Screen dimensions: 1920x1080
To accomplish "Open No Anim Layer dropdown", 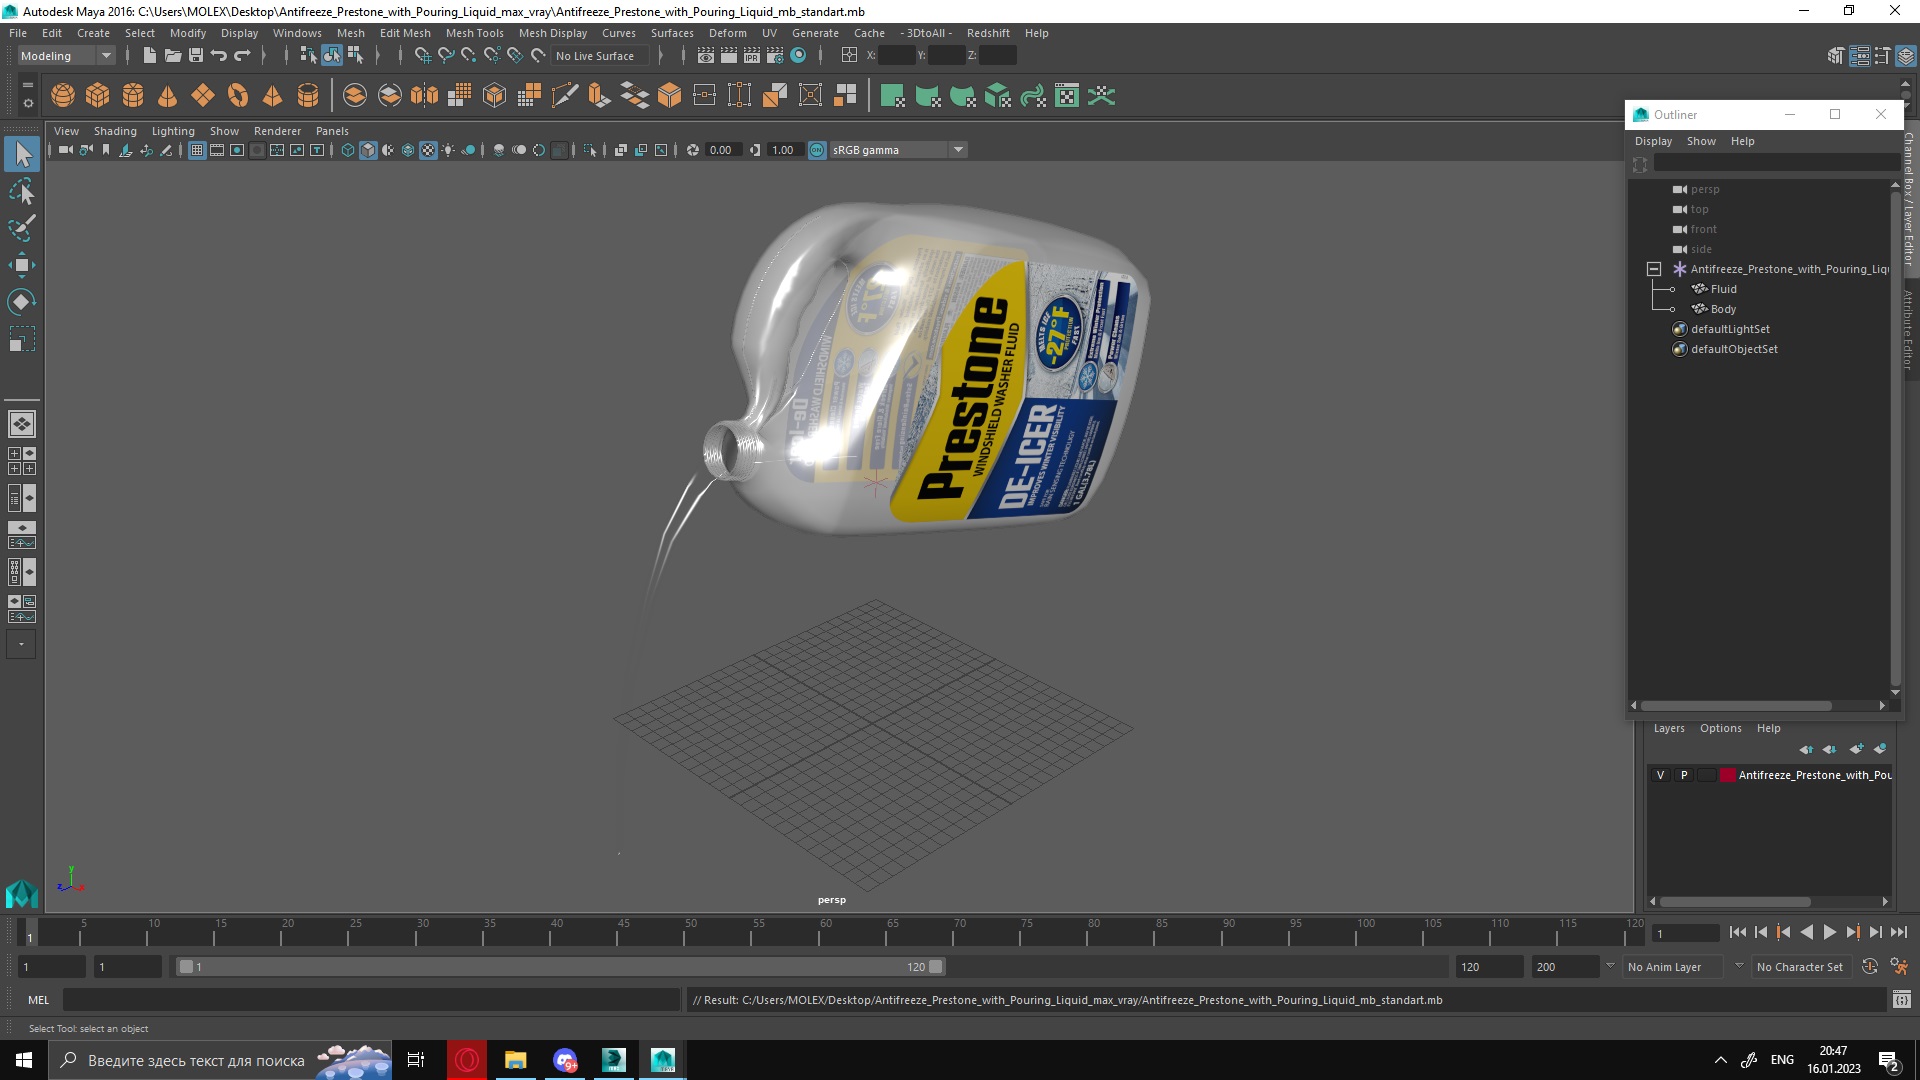I will click(x=1673, y=967).
